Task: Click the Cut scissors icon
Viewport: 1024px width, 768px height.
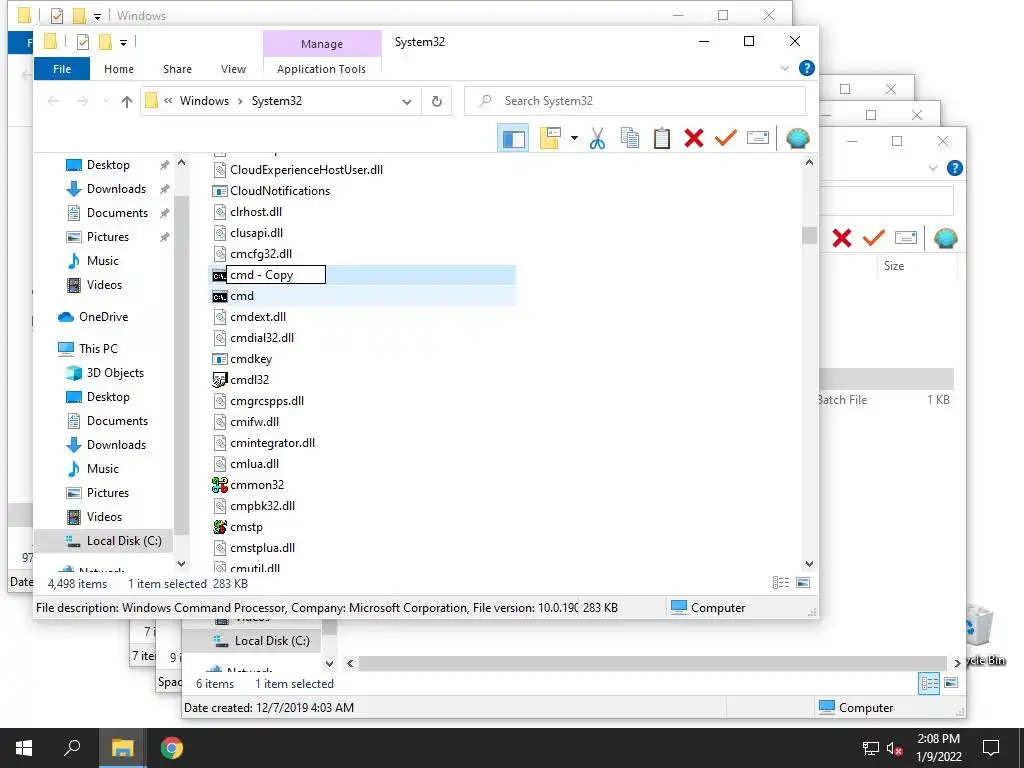Action: [597, 138]
